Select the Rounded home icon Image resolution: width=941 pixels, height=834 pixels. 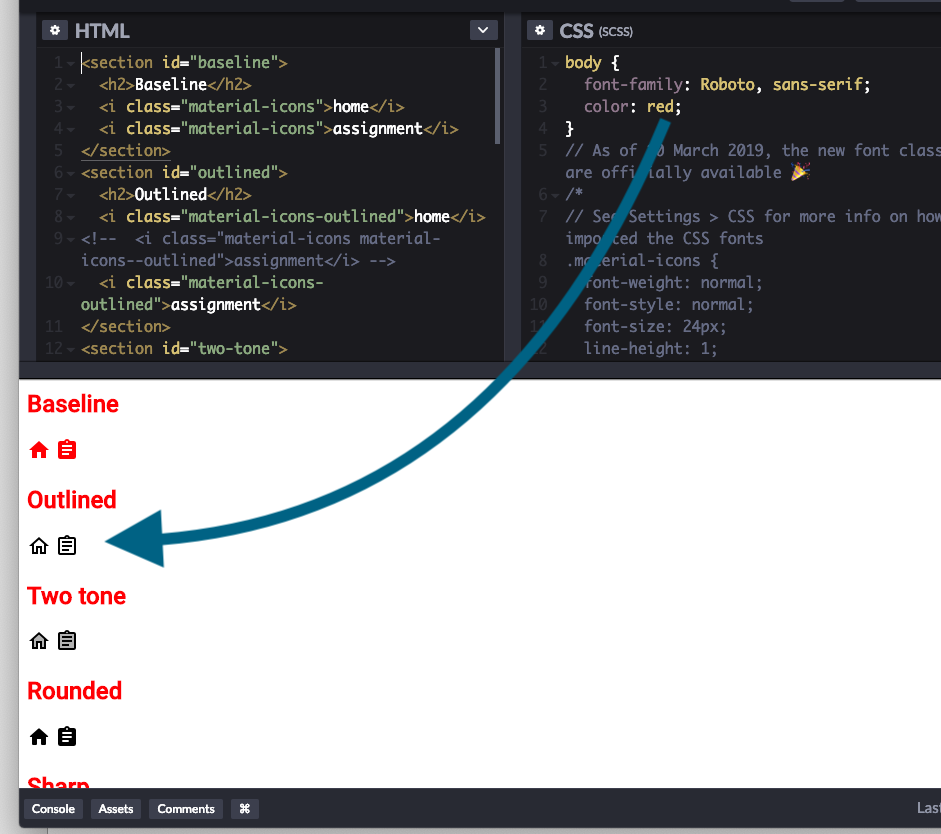point(38,736)
